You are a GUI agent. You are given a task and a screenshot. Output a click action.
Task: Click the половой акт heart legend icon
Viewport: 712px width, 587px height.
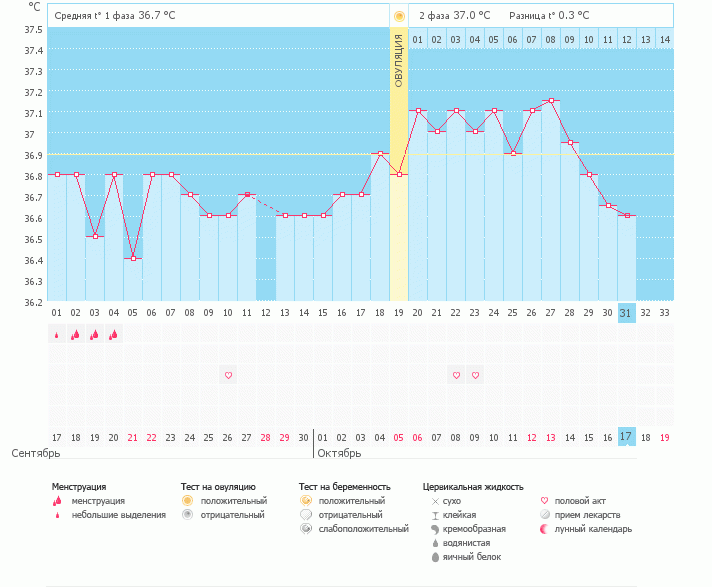[x=544, y=501]
